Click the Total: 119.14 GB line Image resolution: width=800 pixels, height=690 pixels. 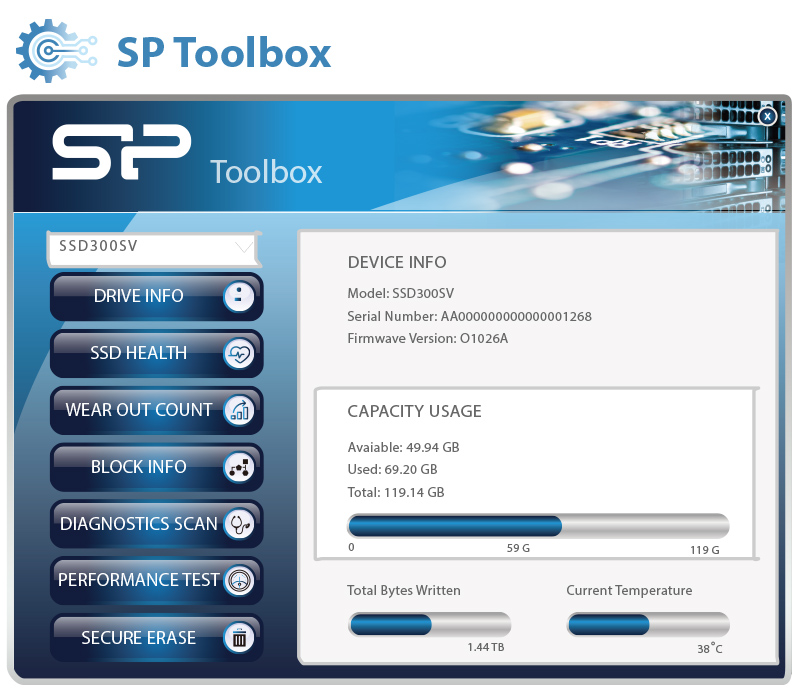(396, 492)
